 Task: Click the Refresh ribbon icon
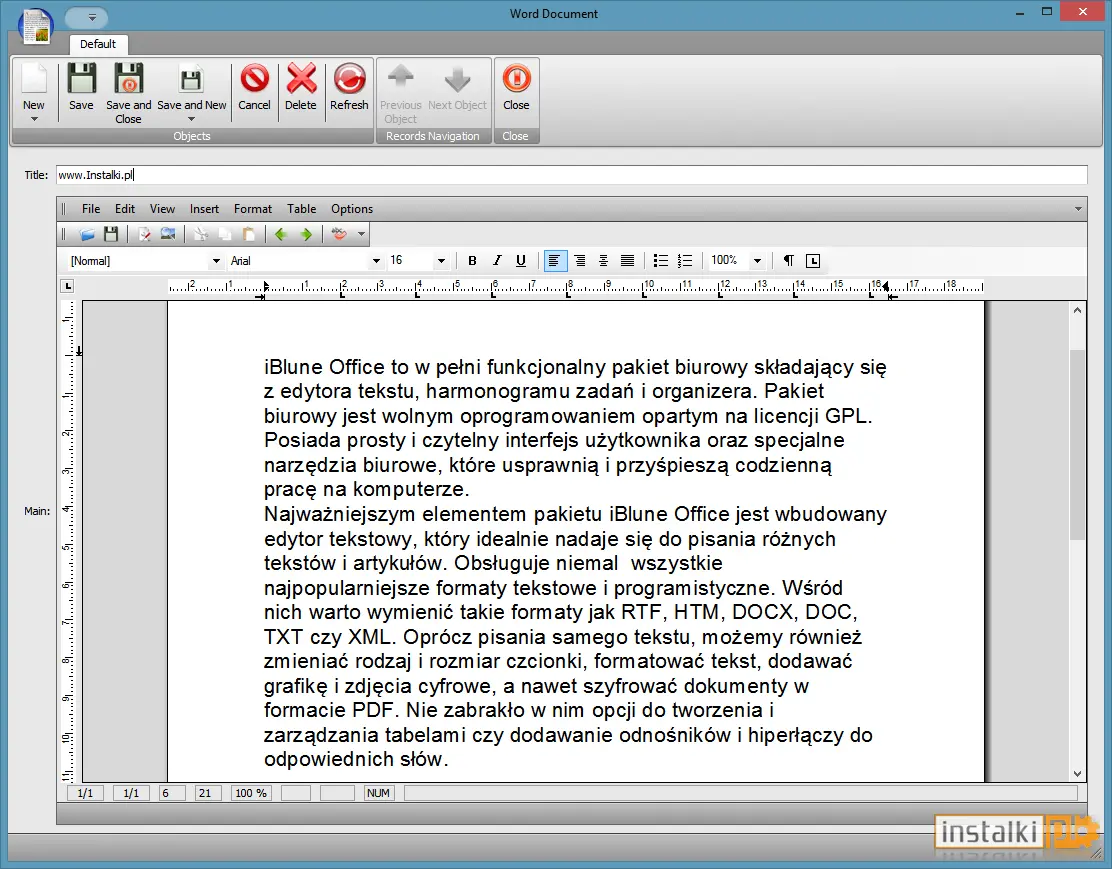point(349,79)
